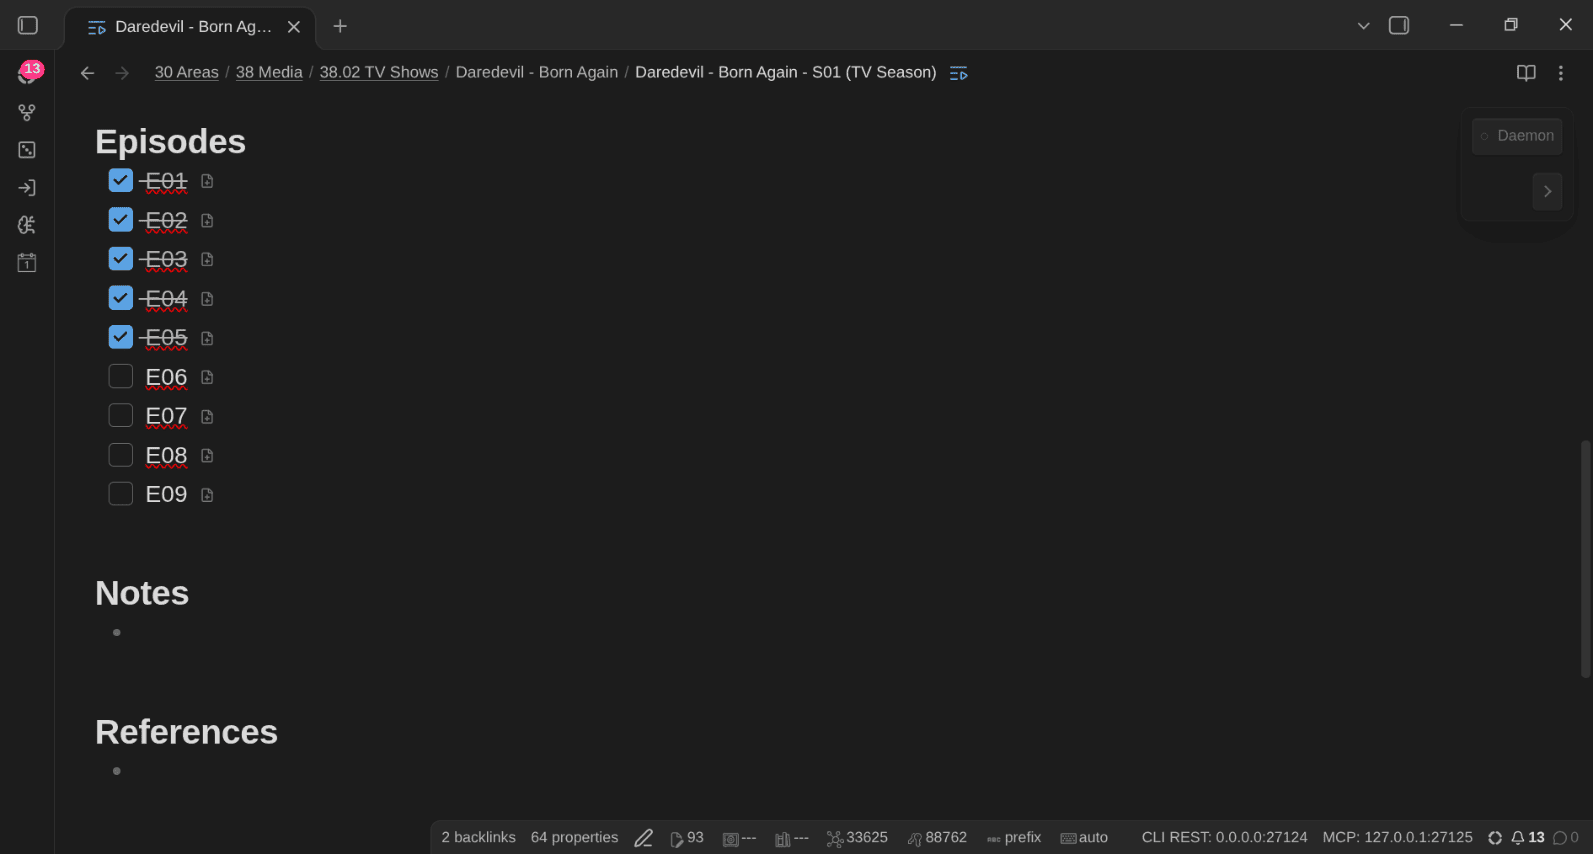Click the brain icon in left ribbon
Image resolution: width=1593 pixels, height=854 pixels.
pos(27,225)
